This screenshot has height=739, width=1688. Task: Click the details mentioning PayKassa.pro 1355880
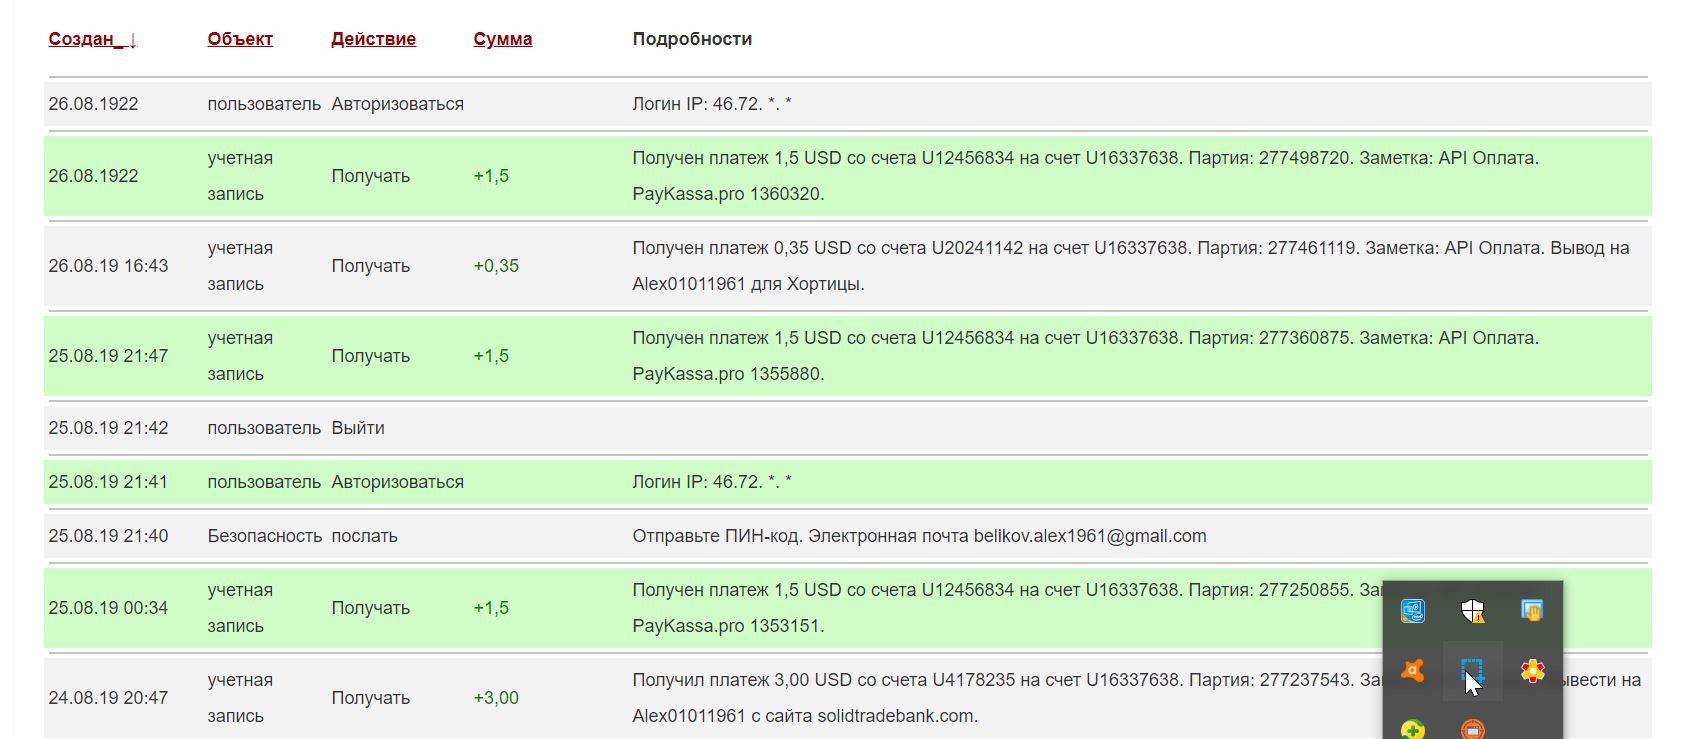coord(1085,356)
